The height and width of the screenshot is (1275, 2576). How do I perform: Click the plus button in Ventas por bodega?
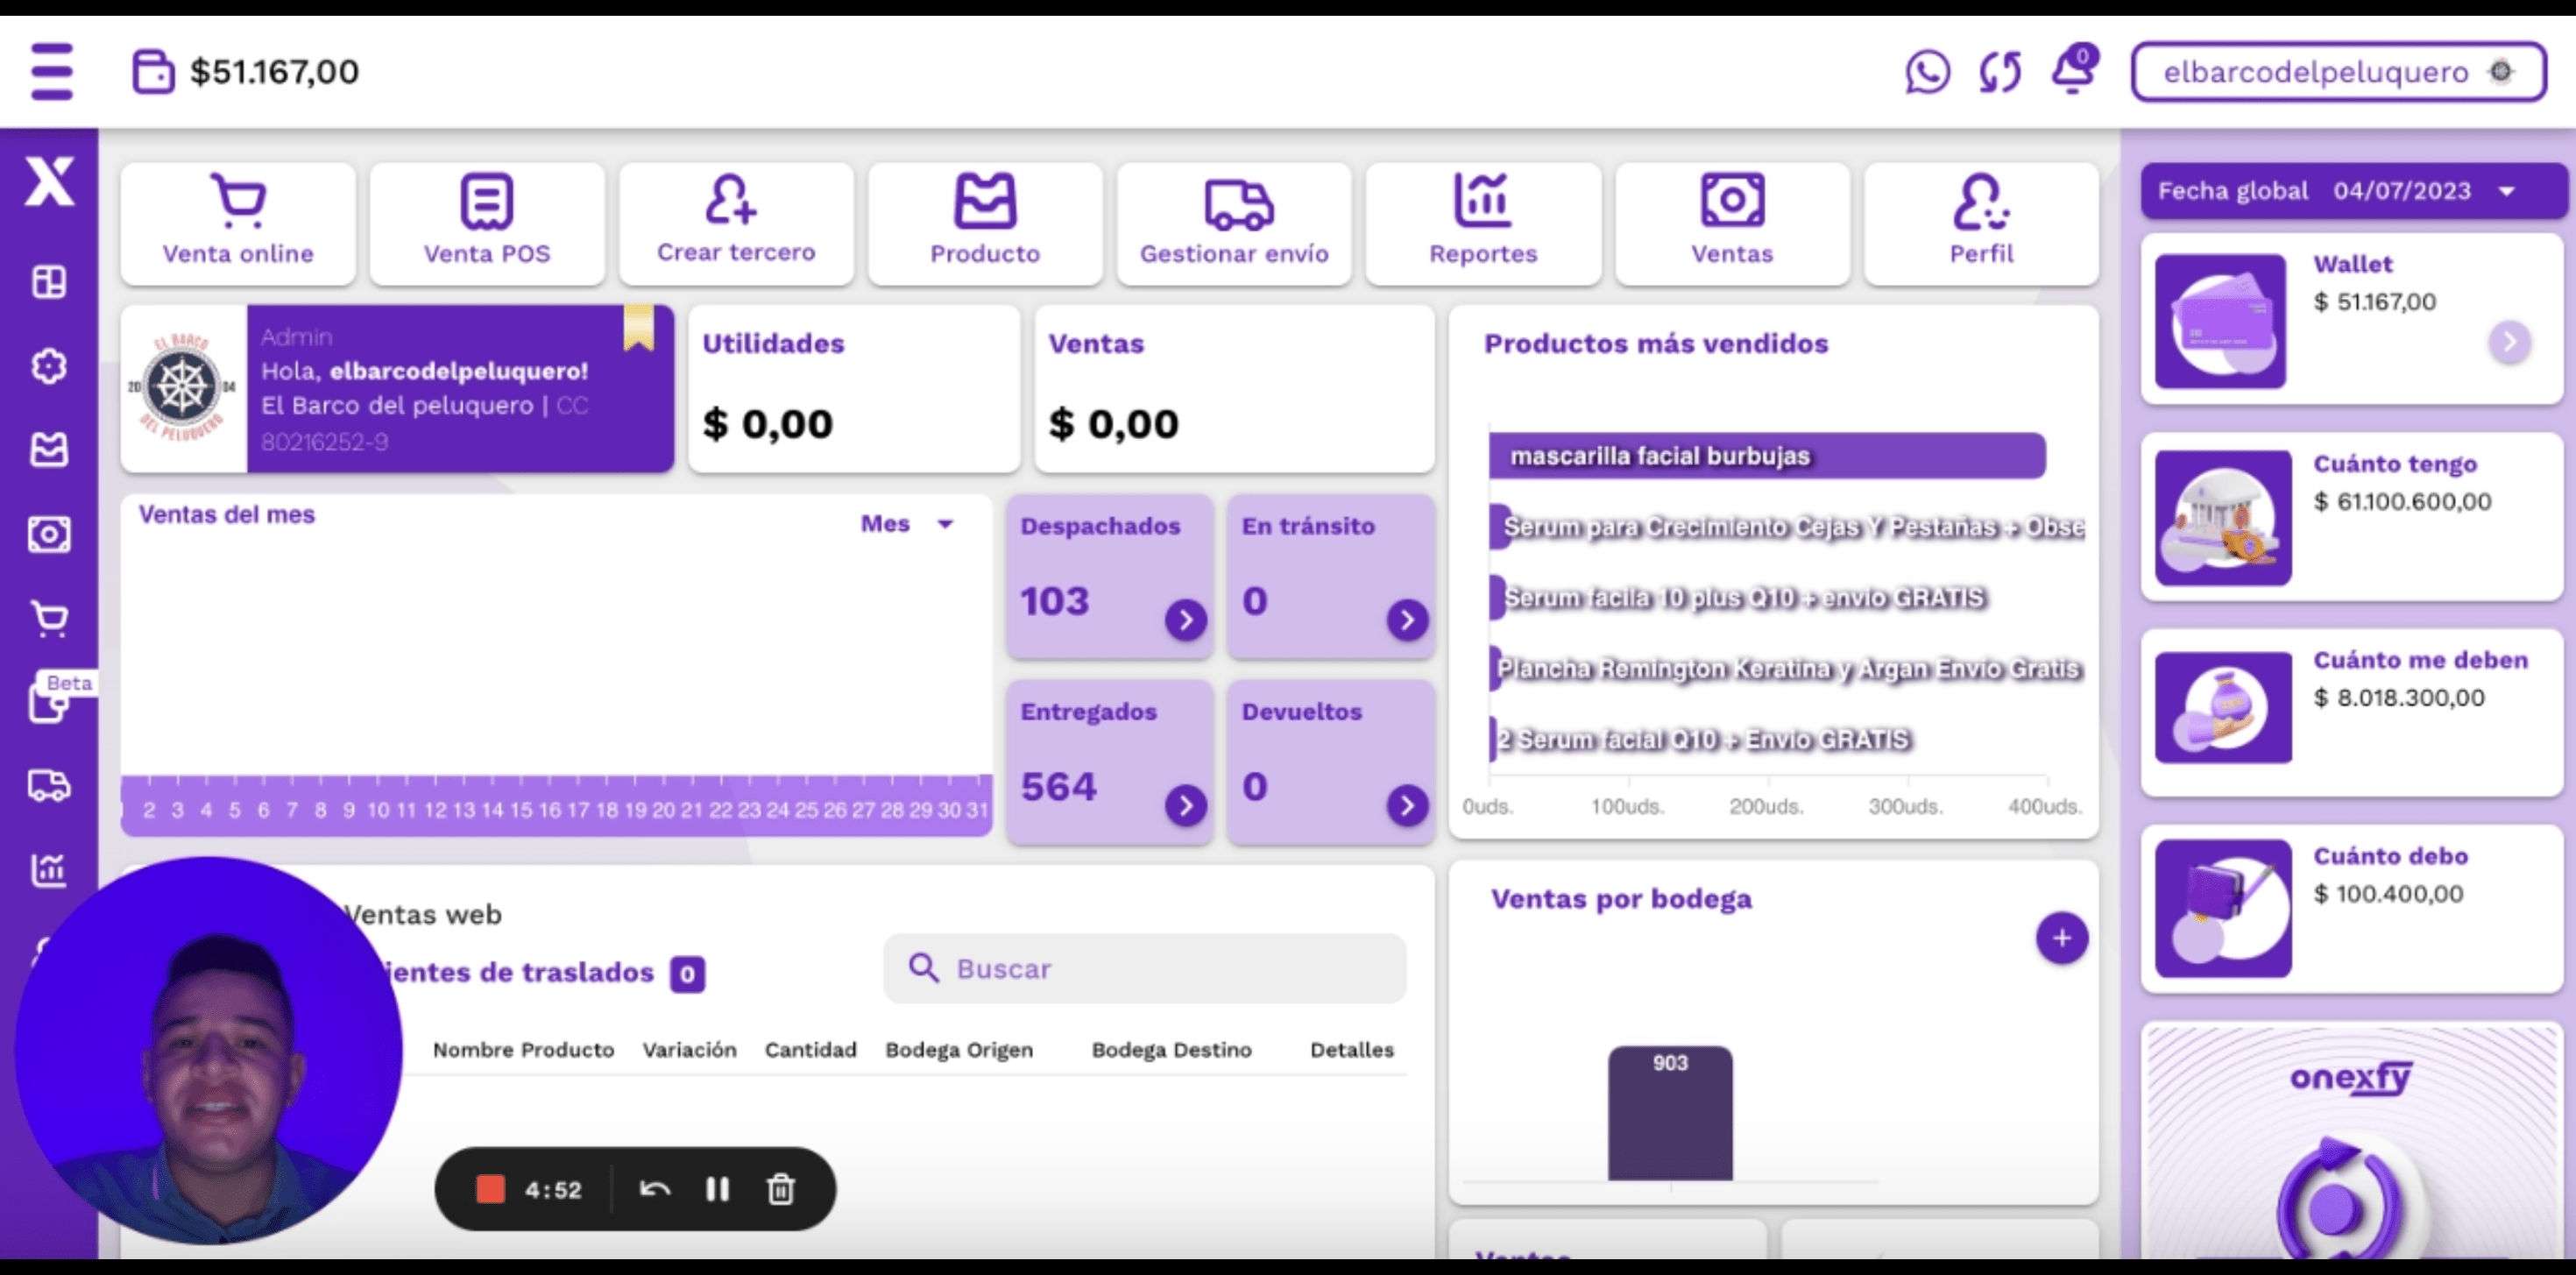point(2061,938)
